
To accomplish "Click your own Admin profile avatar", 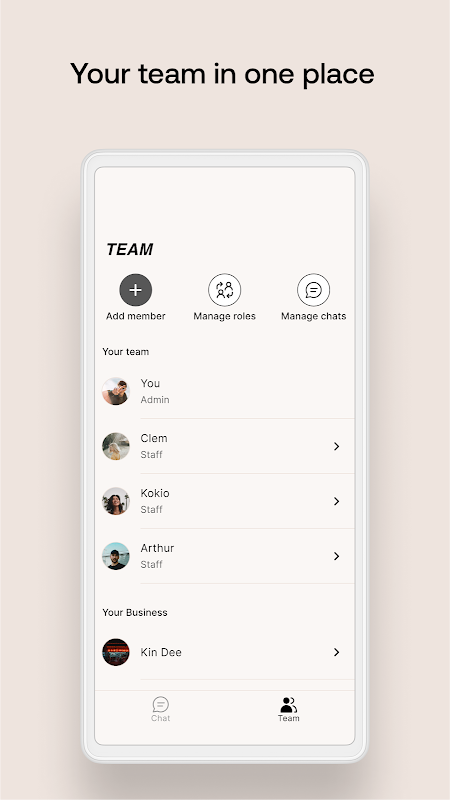I will pos(116,391).
